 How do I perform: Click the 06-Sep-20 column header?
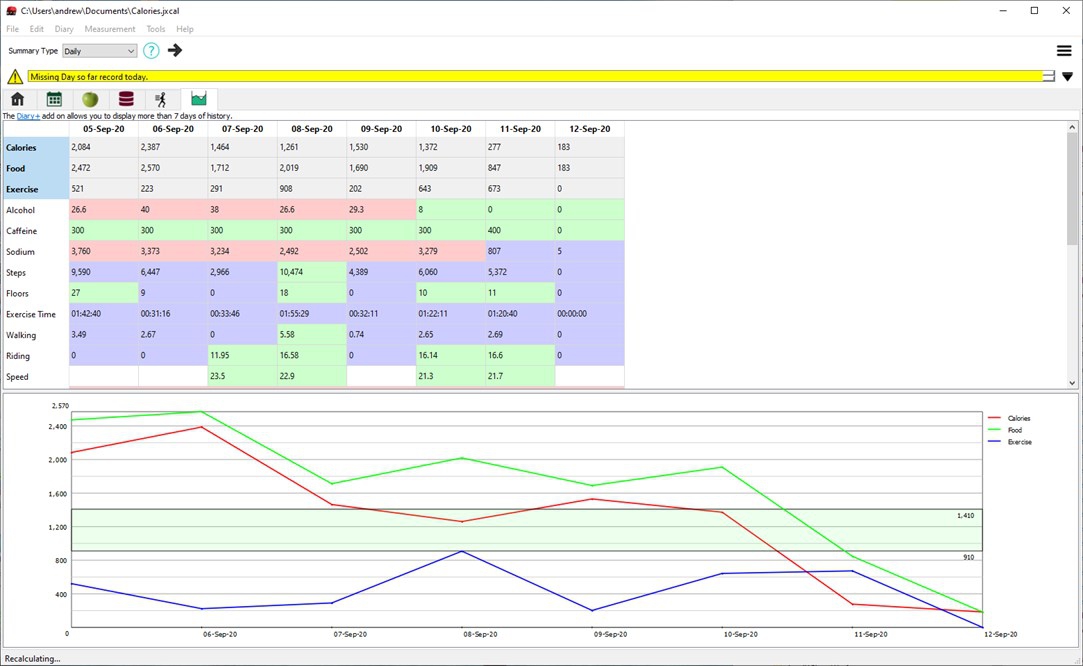coord(173,129)
